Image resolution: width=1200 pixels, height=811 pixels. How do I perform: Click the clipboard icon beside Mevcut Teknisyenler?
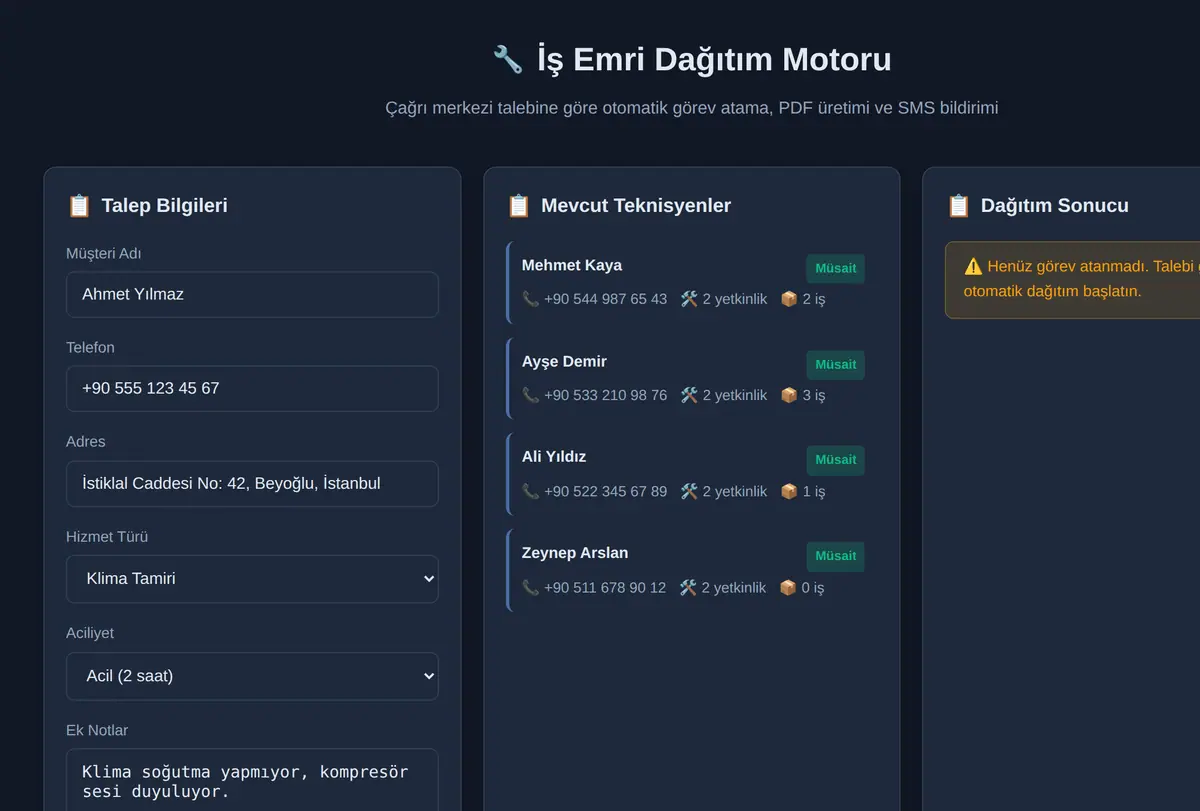(519, 205)
